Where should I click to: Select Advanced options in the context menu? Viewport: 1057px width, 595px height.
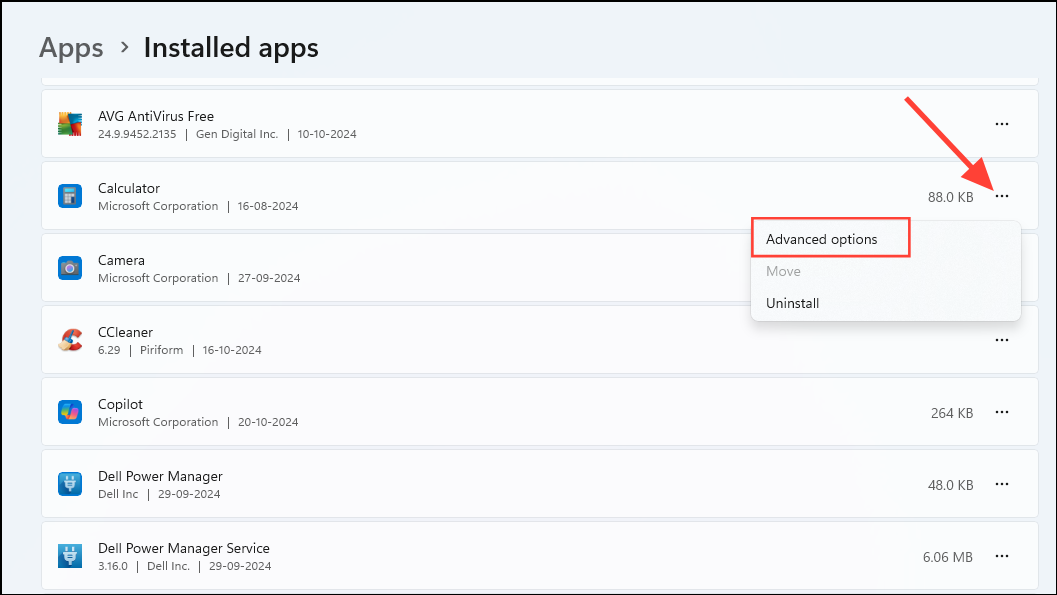[x=822, y=239]
